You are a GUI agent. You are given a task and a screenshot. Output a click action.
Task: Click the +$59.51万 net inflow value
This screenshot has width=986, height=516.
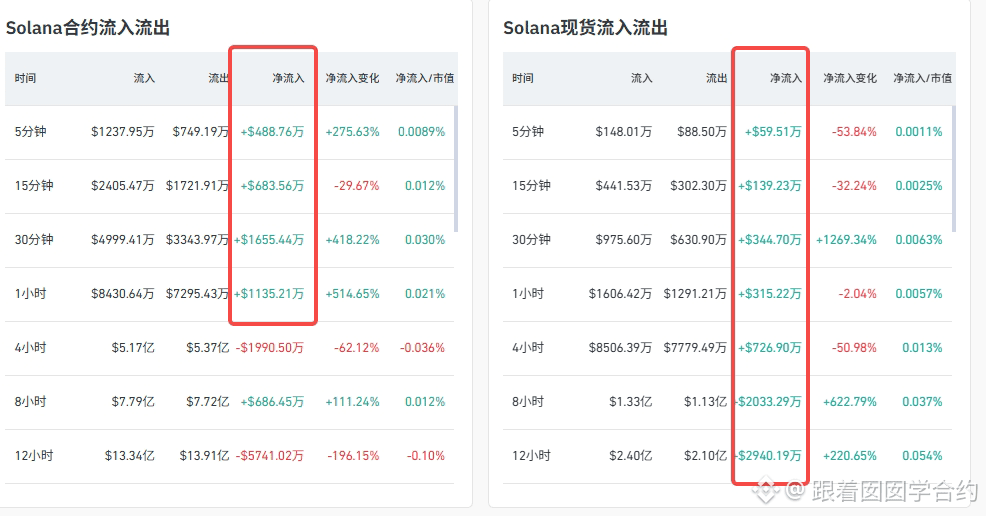tap(773, 132)
